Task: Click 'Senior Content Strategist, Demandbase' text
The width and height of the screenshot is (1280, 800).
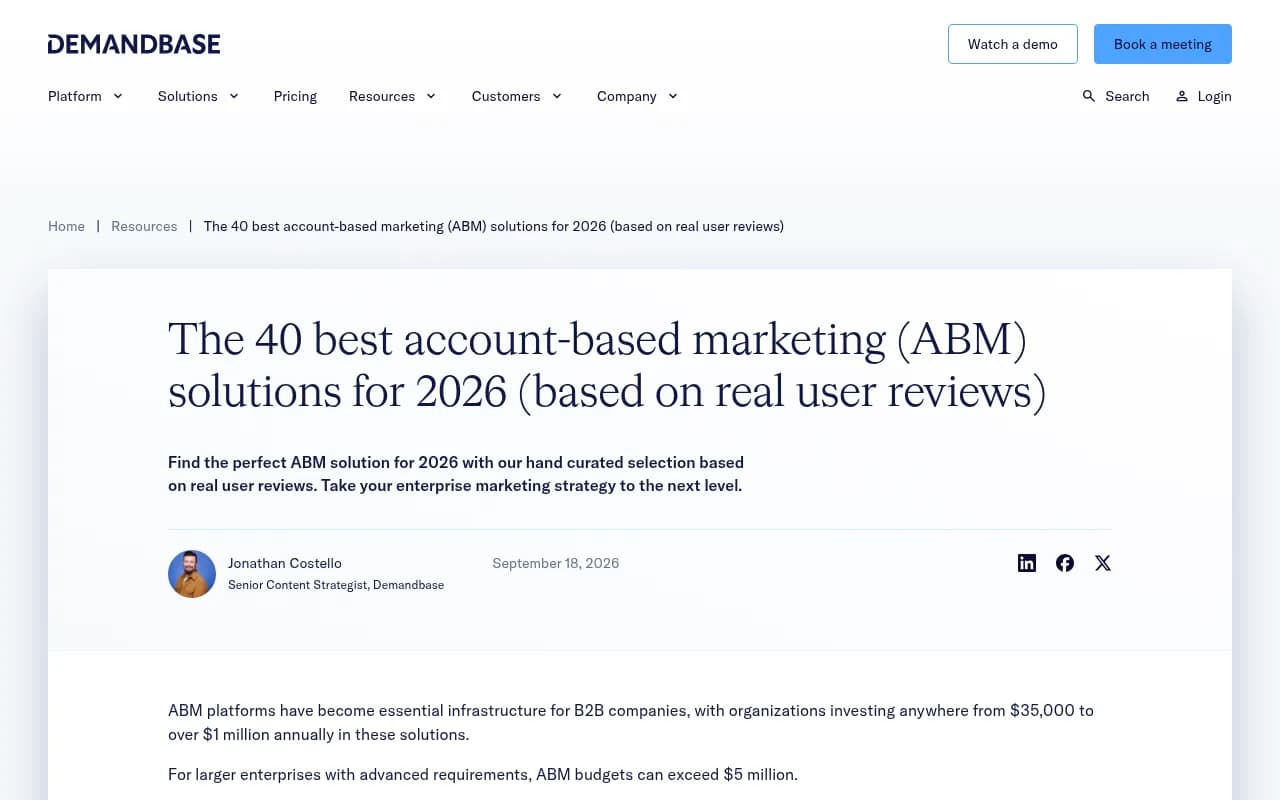Action: click(336, 585)
